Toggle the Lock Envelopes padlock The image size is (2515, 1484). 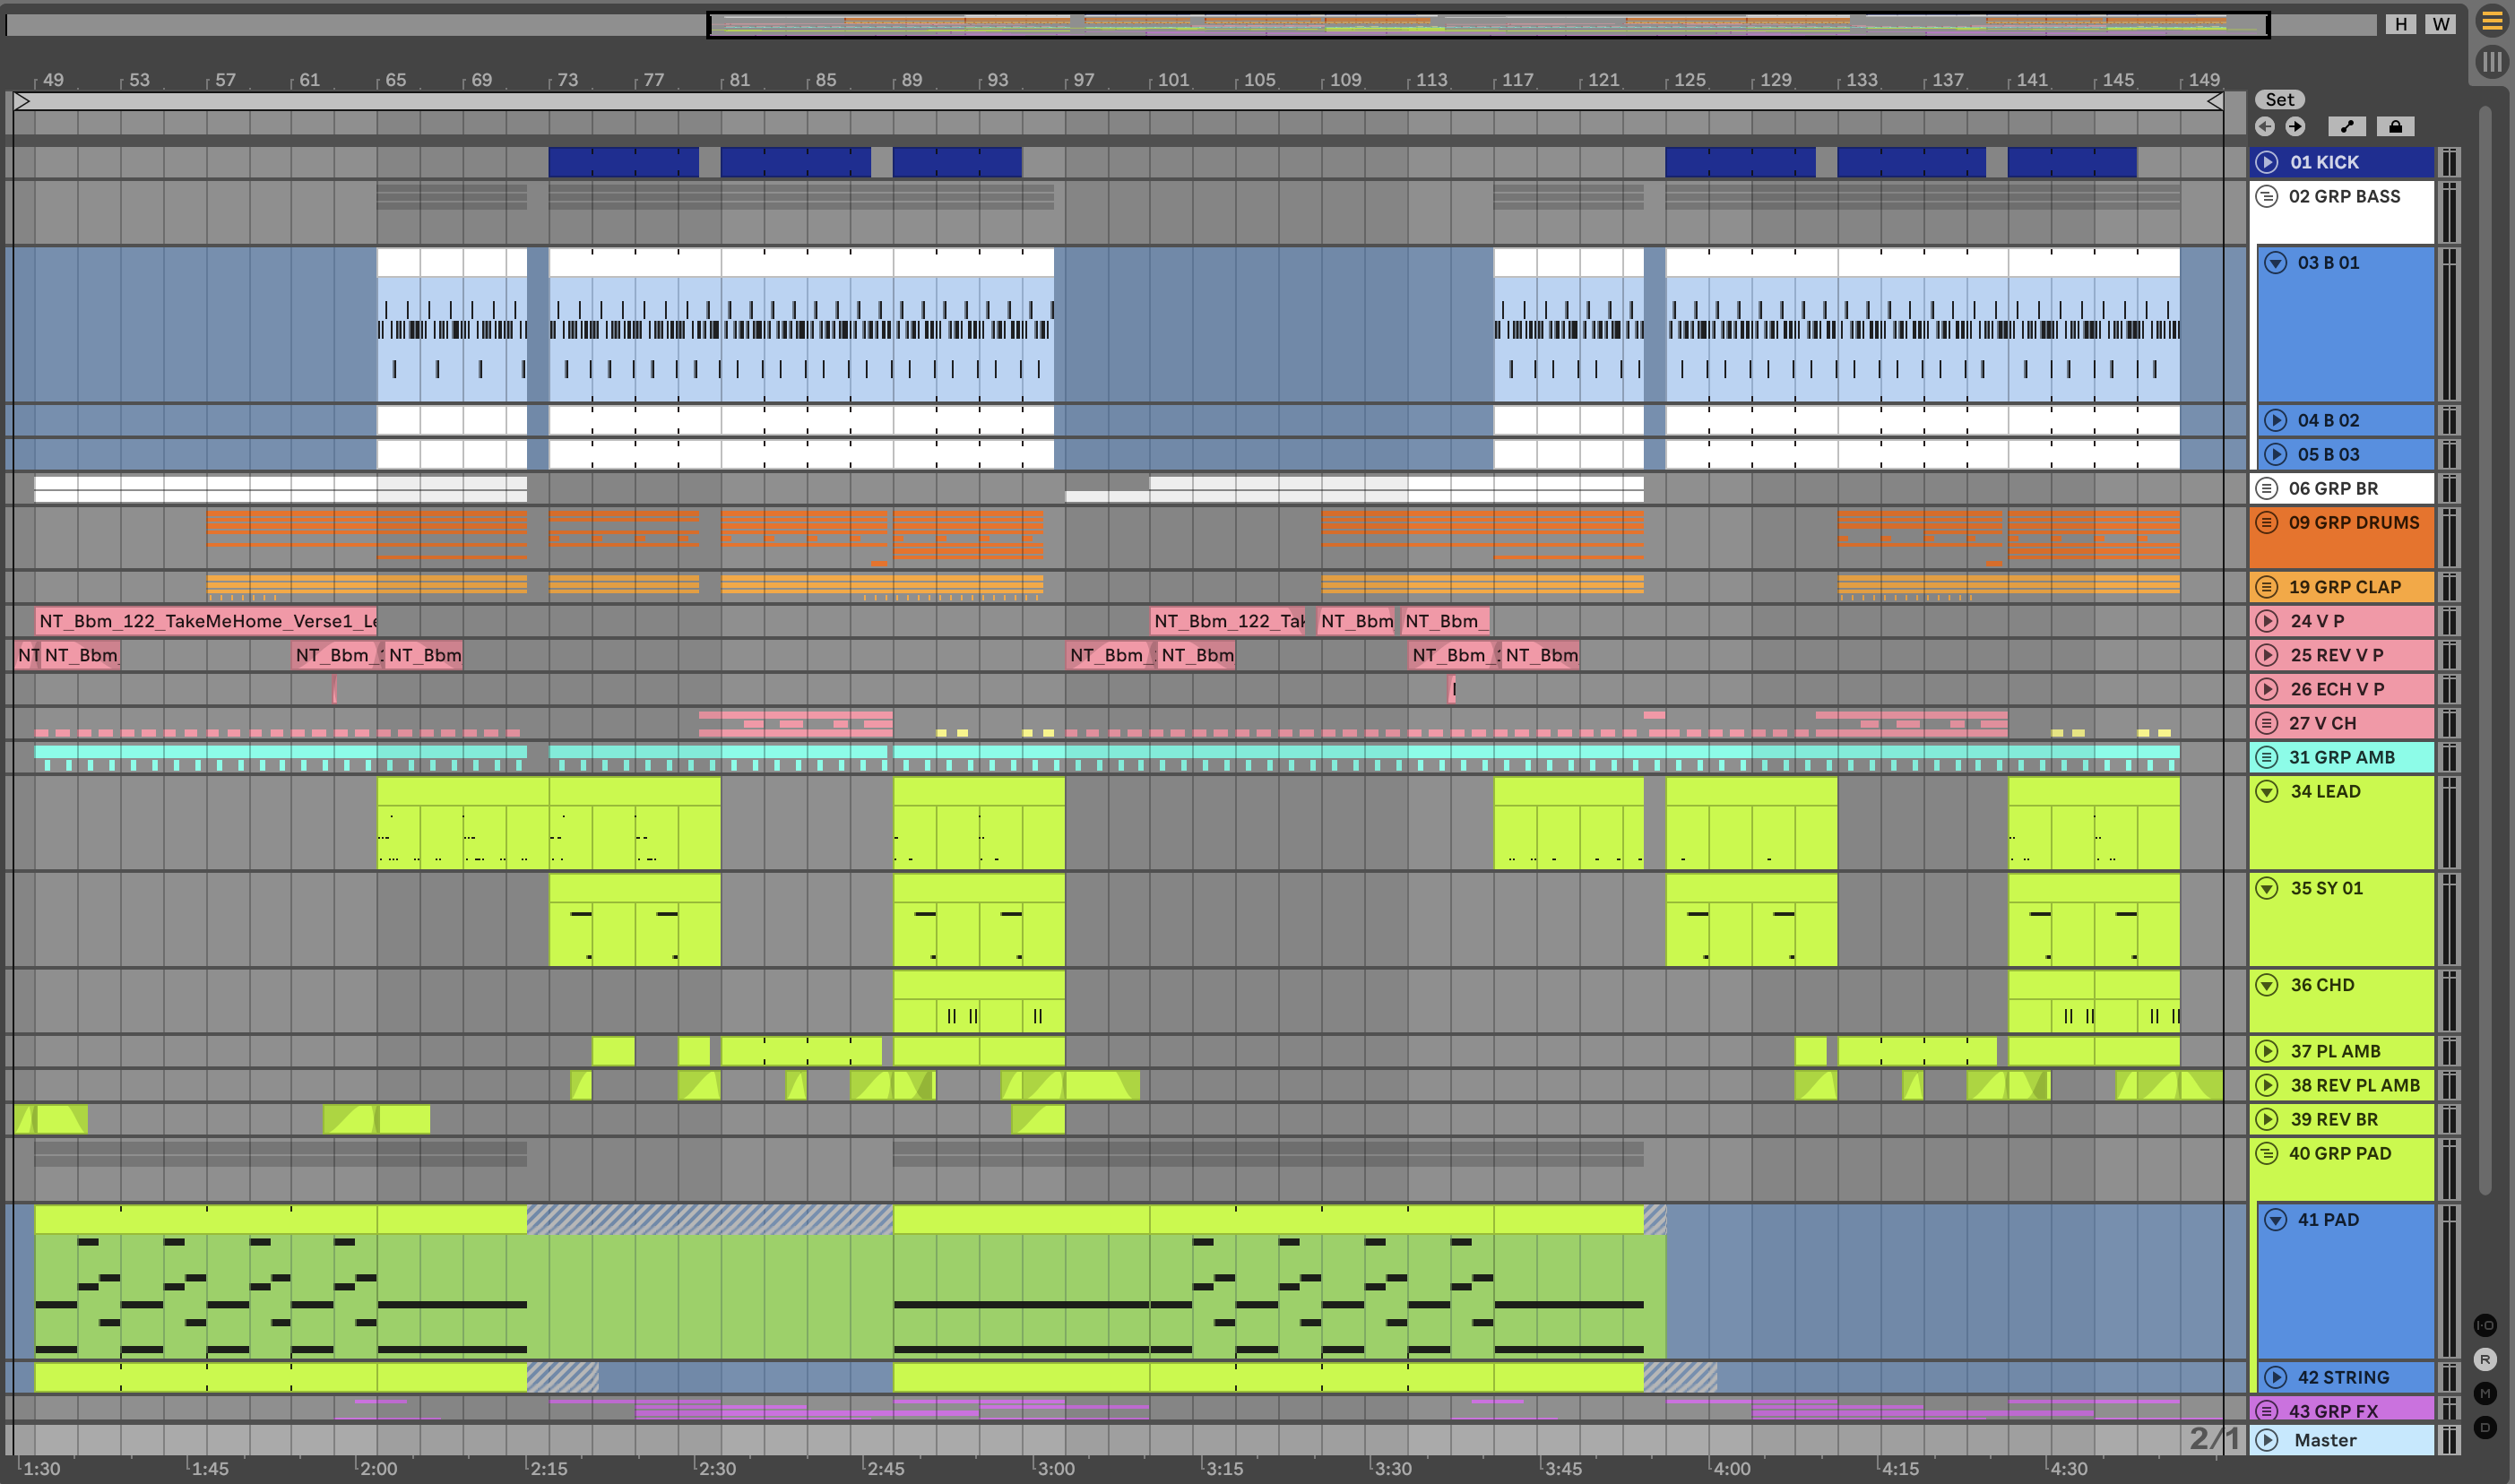(2395, 126)
